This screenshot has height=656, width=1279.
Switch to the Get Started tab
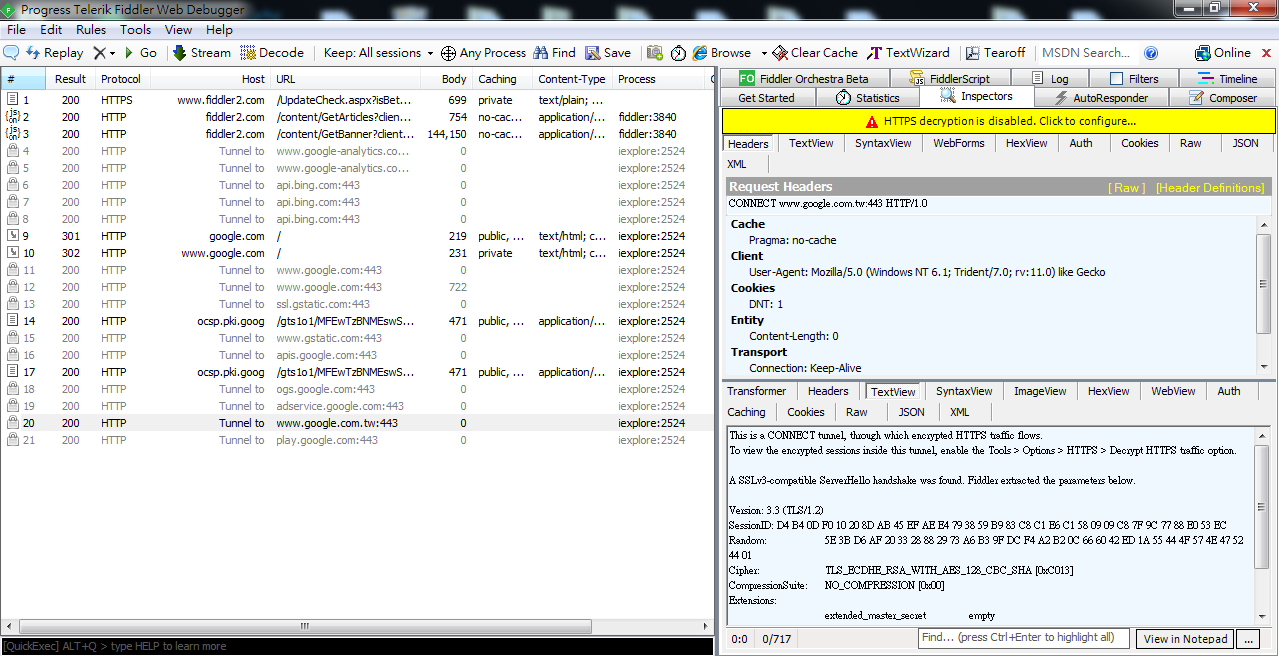766,98
